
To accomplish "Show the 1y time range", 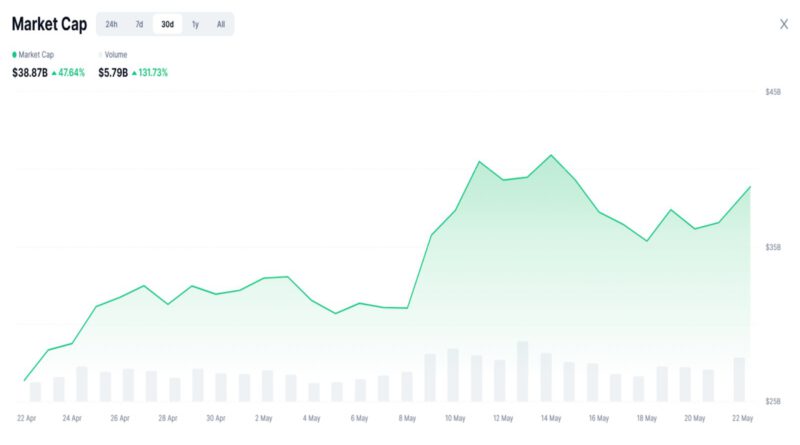I will tap(195, 24).
